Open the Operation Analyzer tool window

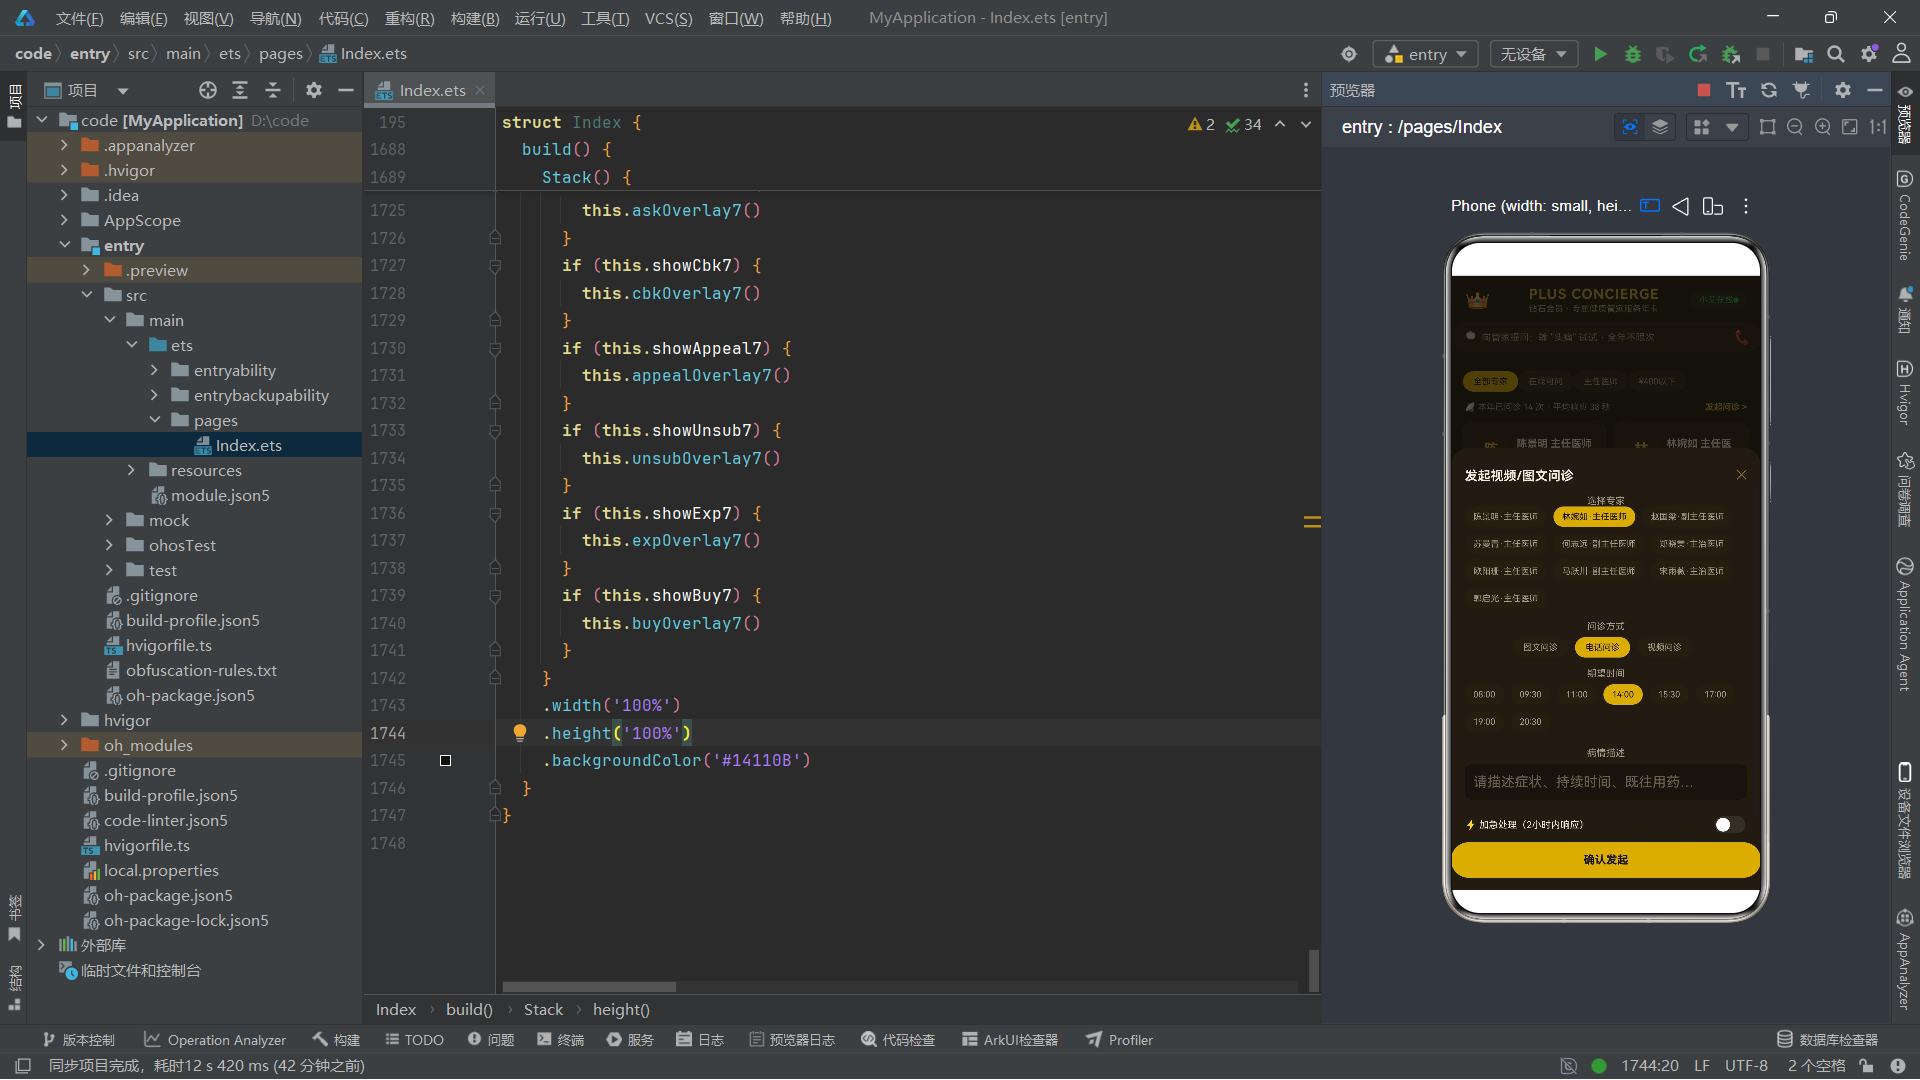pyautogui.click(x=215, y=1040)
